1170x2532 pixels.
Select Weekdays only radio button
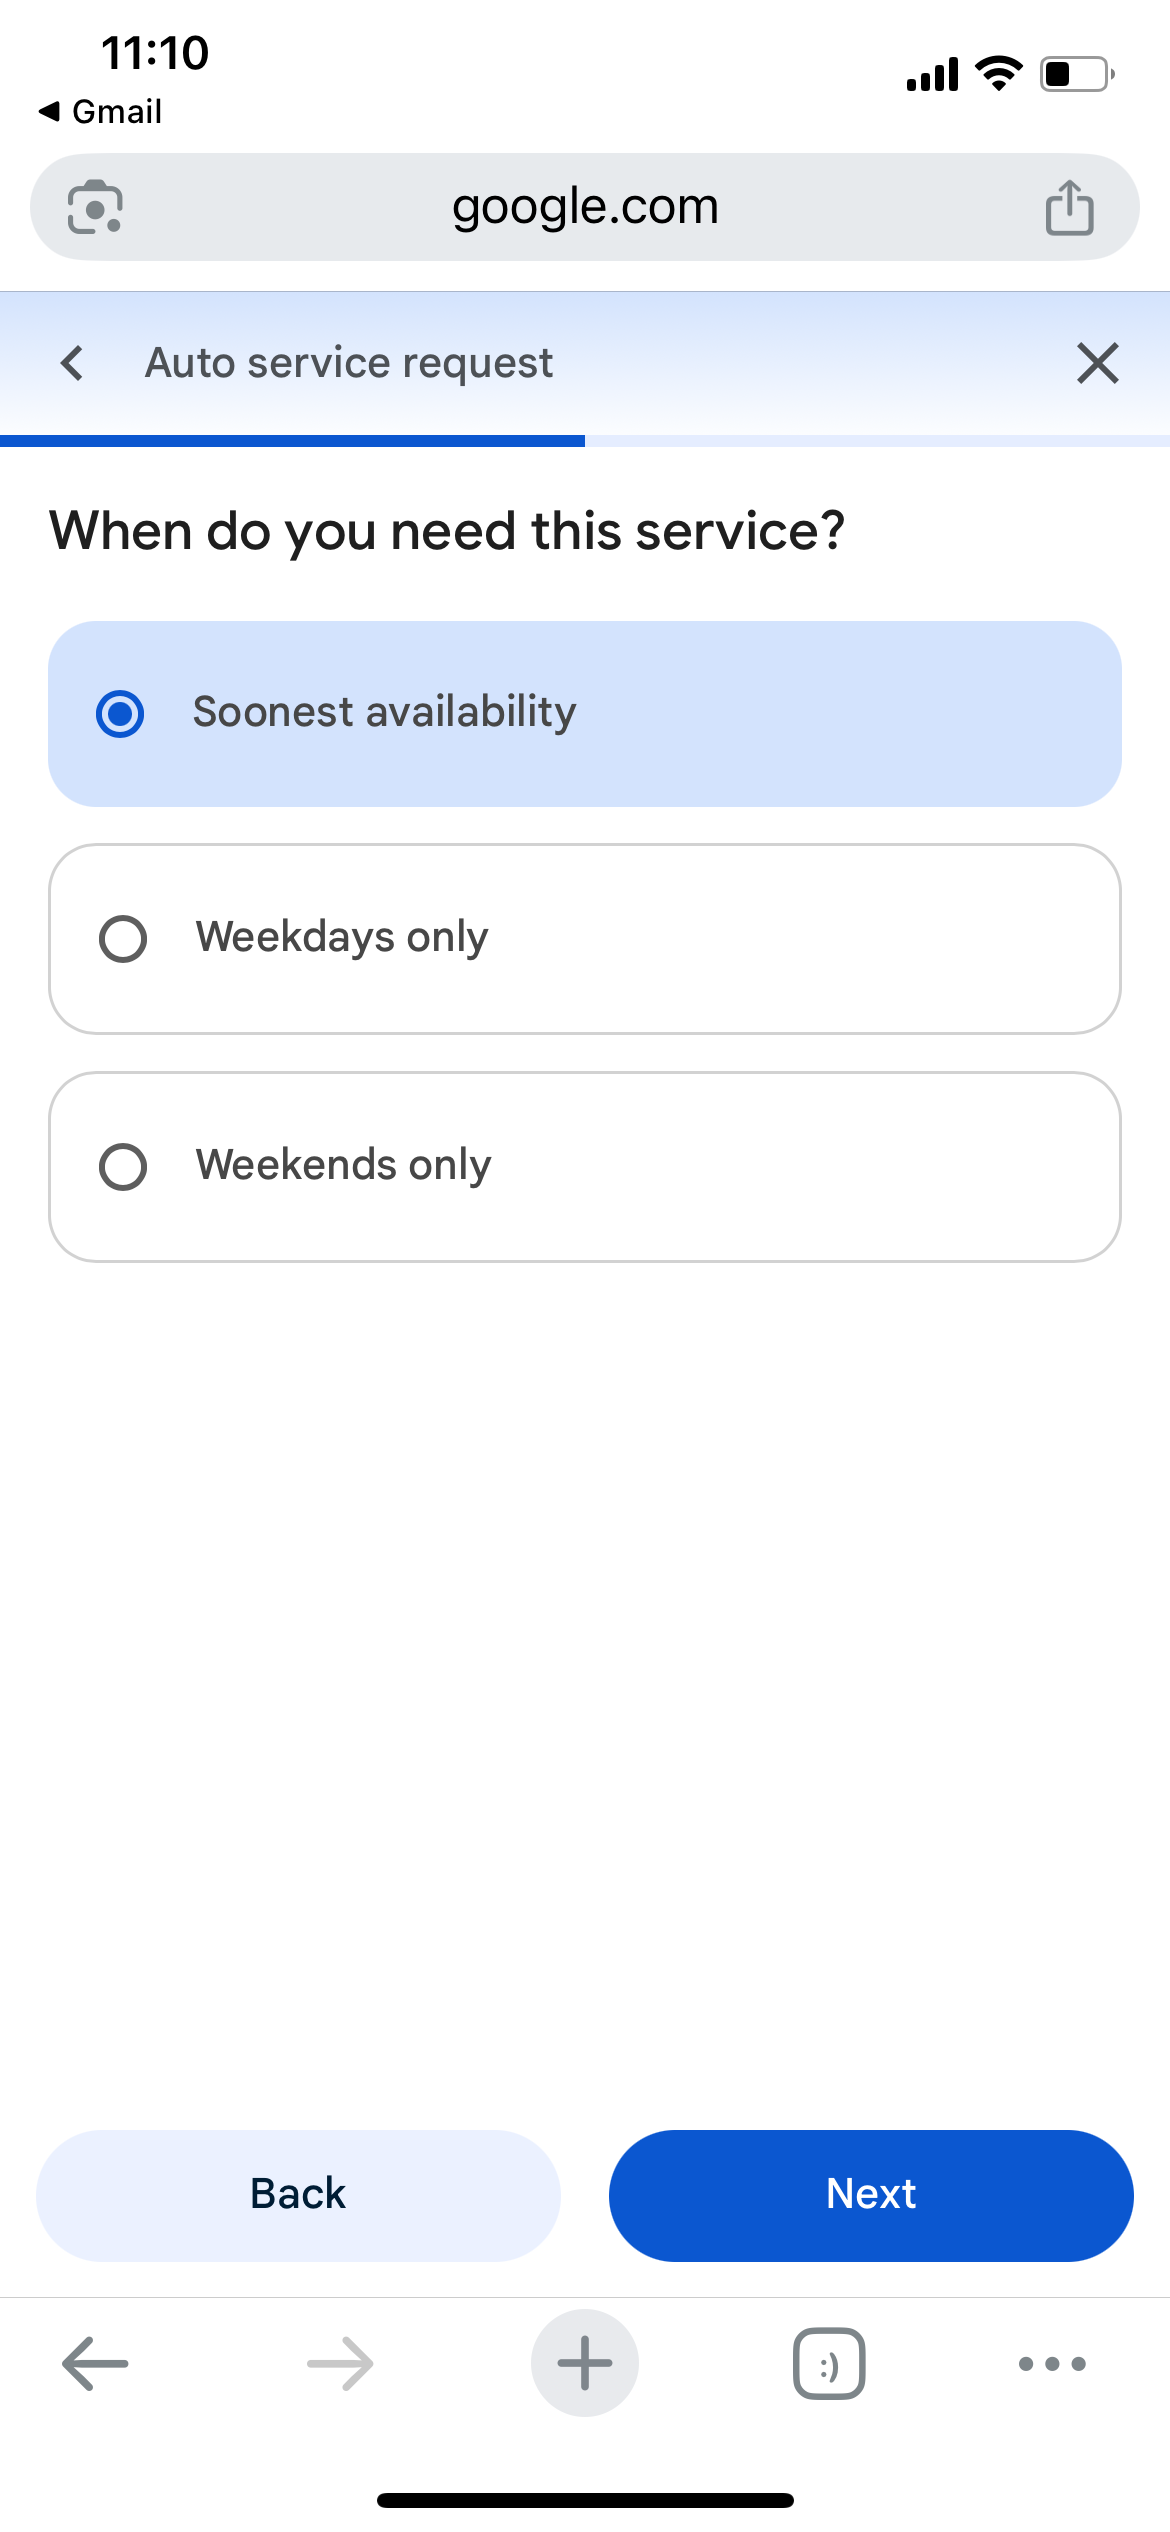(123, 939)
